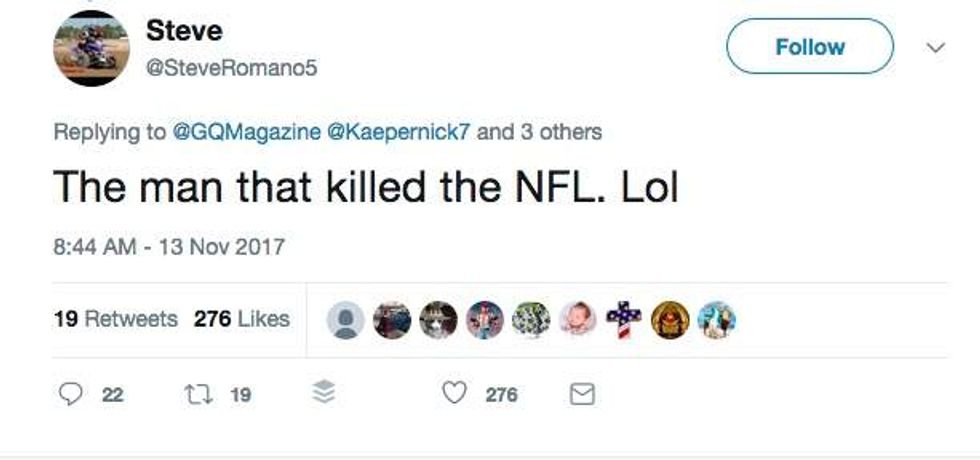Open the @Kaepernick7 mention link
Image resolution: width=980 pixels, height=460 pixels.
[399, 132]
